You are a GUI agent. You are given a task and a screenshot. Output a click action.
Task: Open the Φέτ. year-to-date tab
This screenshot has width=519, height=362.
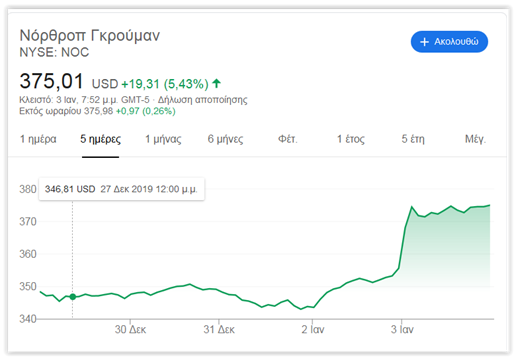coord(288,139)
